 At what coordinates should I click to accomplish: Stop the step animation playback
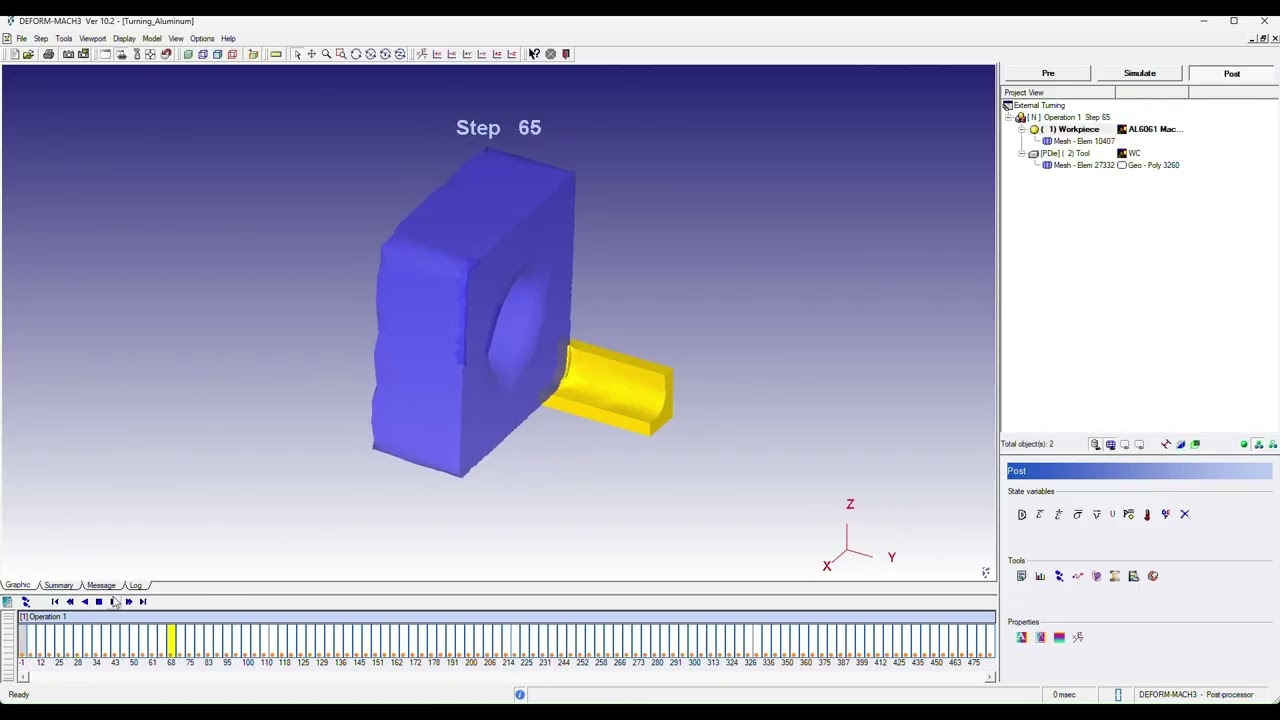click(99, 601)
